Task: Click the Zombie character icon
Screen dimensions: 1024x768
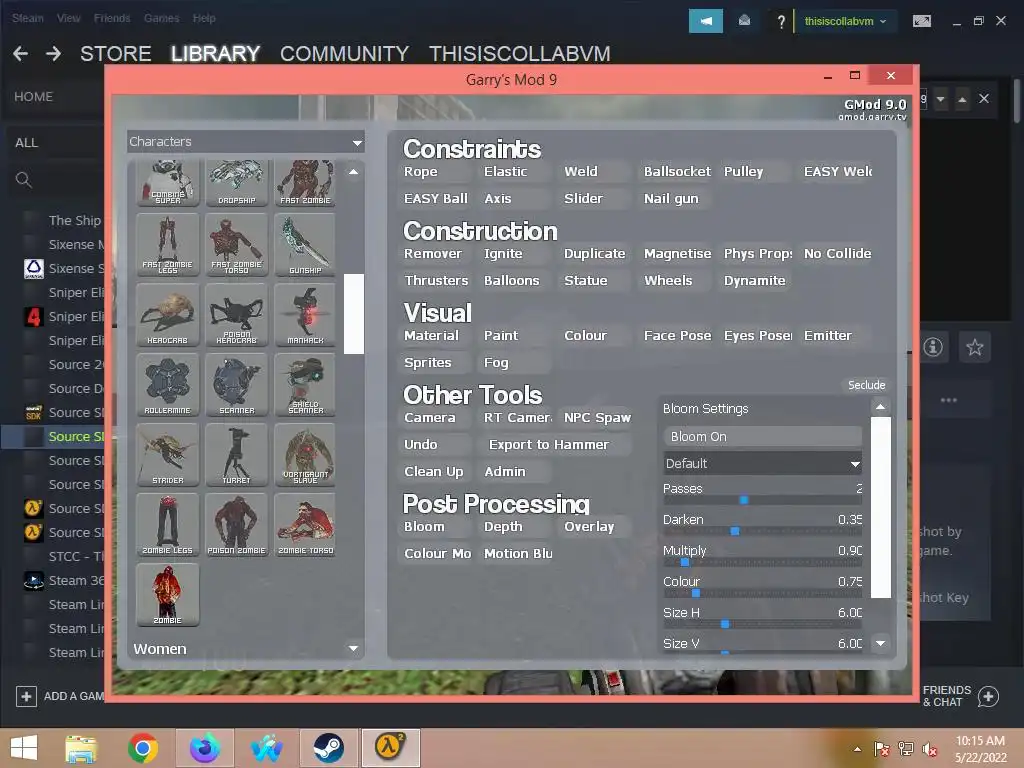Action: (x=168, y=594)
